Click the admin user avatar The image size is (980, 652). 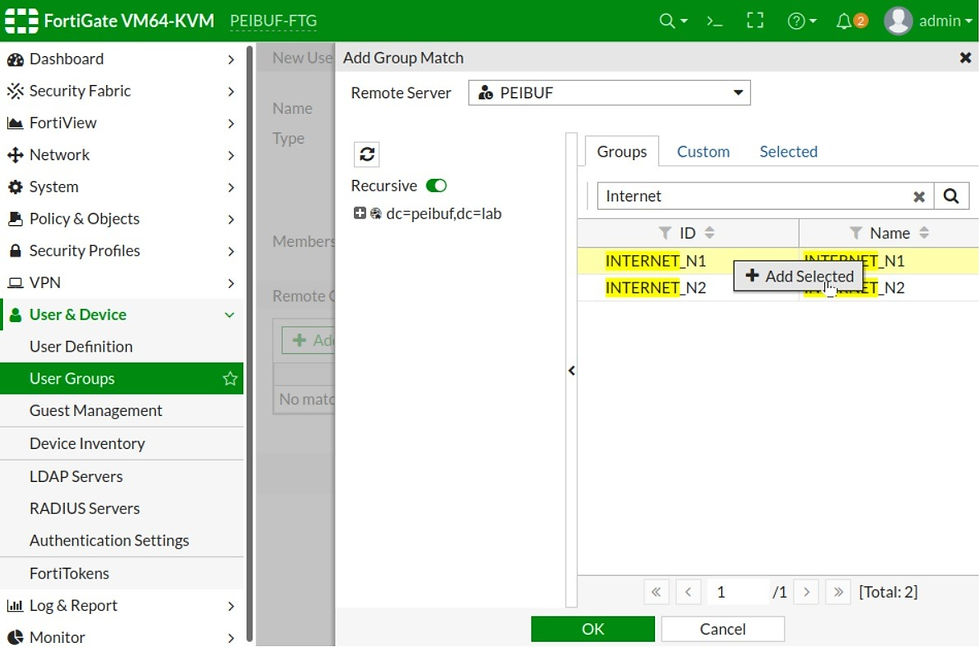click(x=898, y=21)
